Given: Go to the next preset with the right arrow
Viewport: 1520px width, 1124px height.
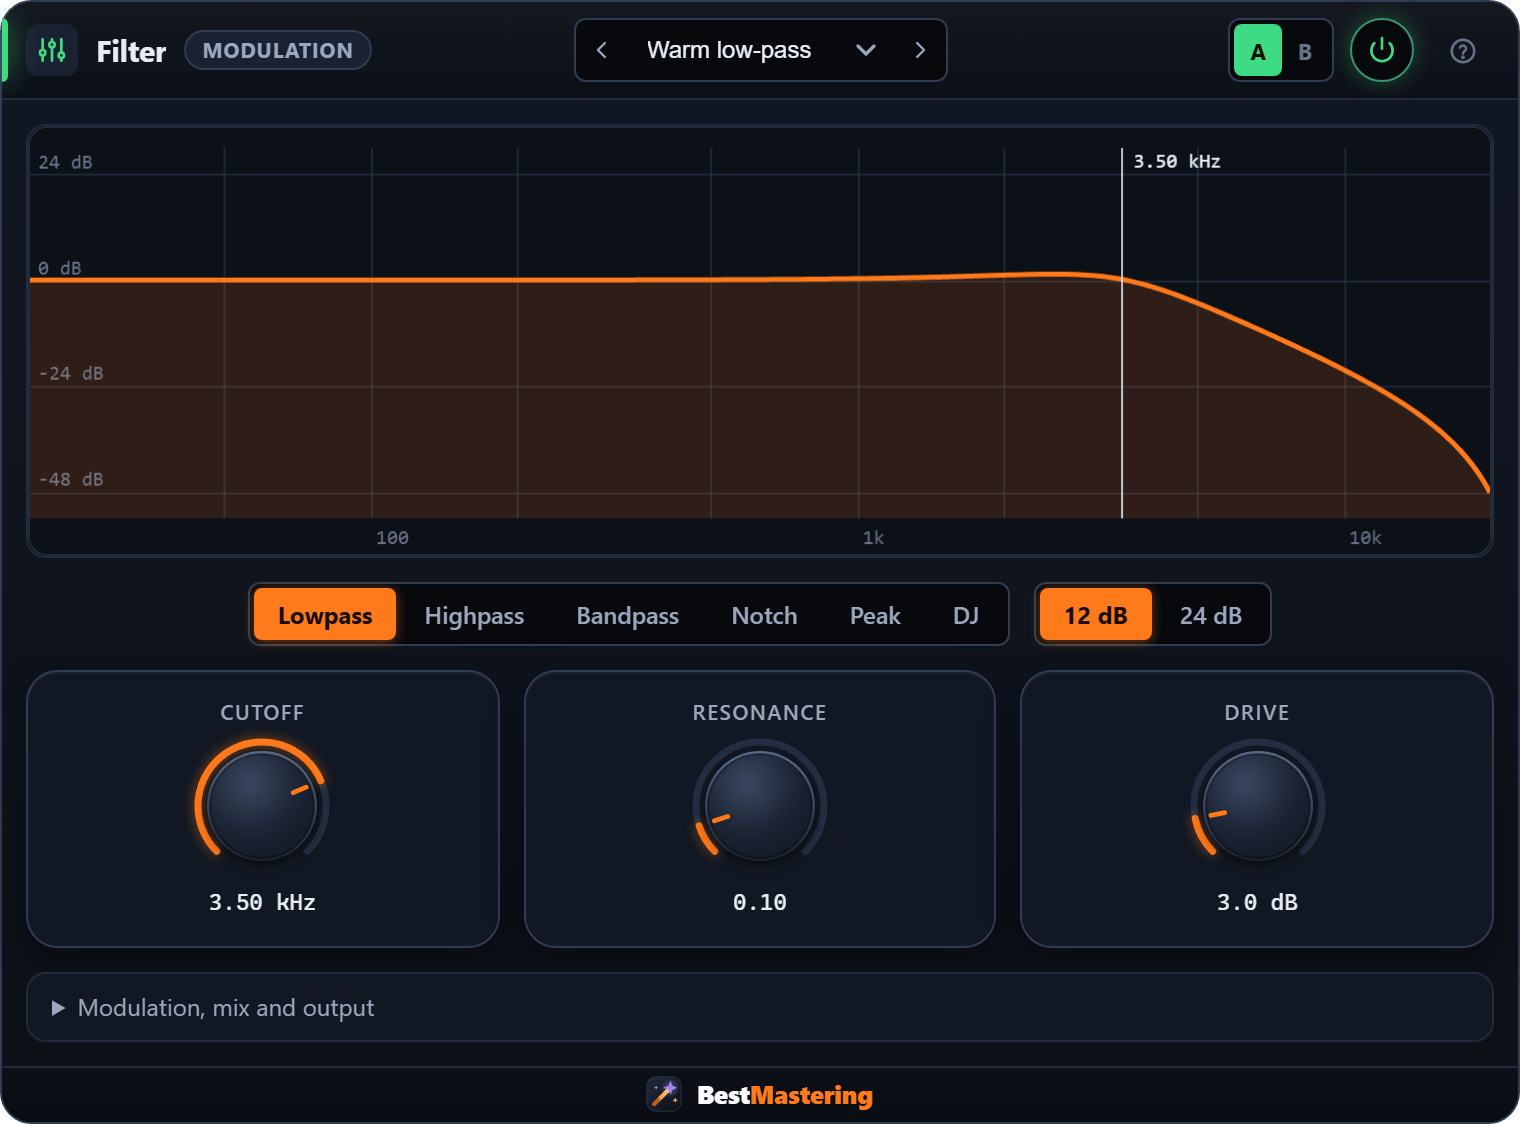Looking at the screenshot, I should pyautogui.click(x=920, y=50).
